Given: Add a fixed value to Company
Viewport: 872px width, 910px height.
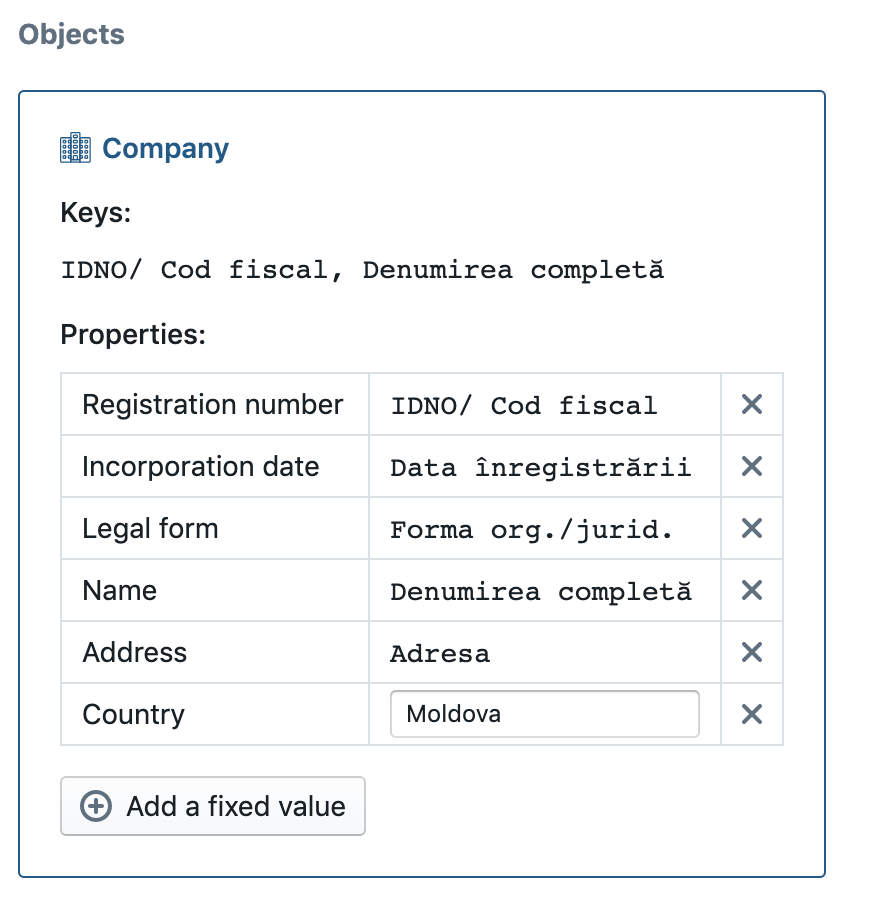Looking at the screenshot, I should pyautogui.click(x=213, y=806).
